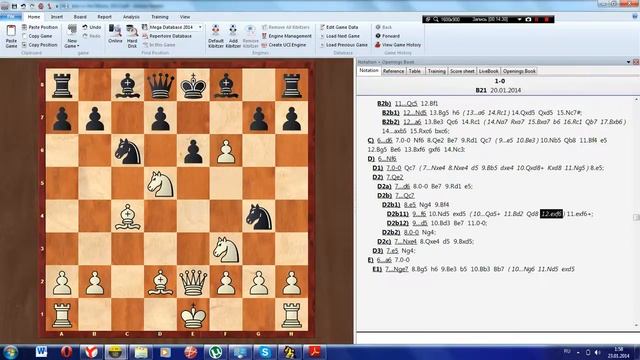640x360 pixels.
Task: Click the notation pane vertical scrollbar
Action: 636,212
